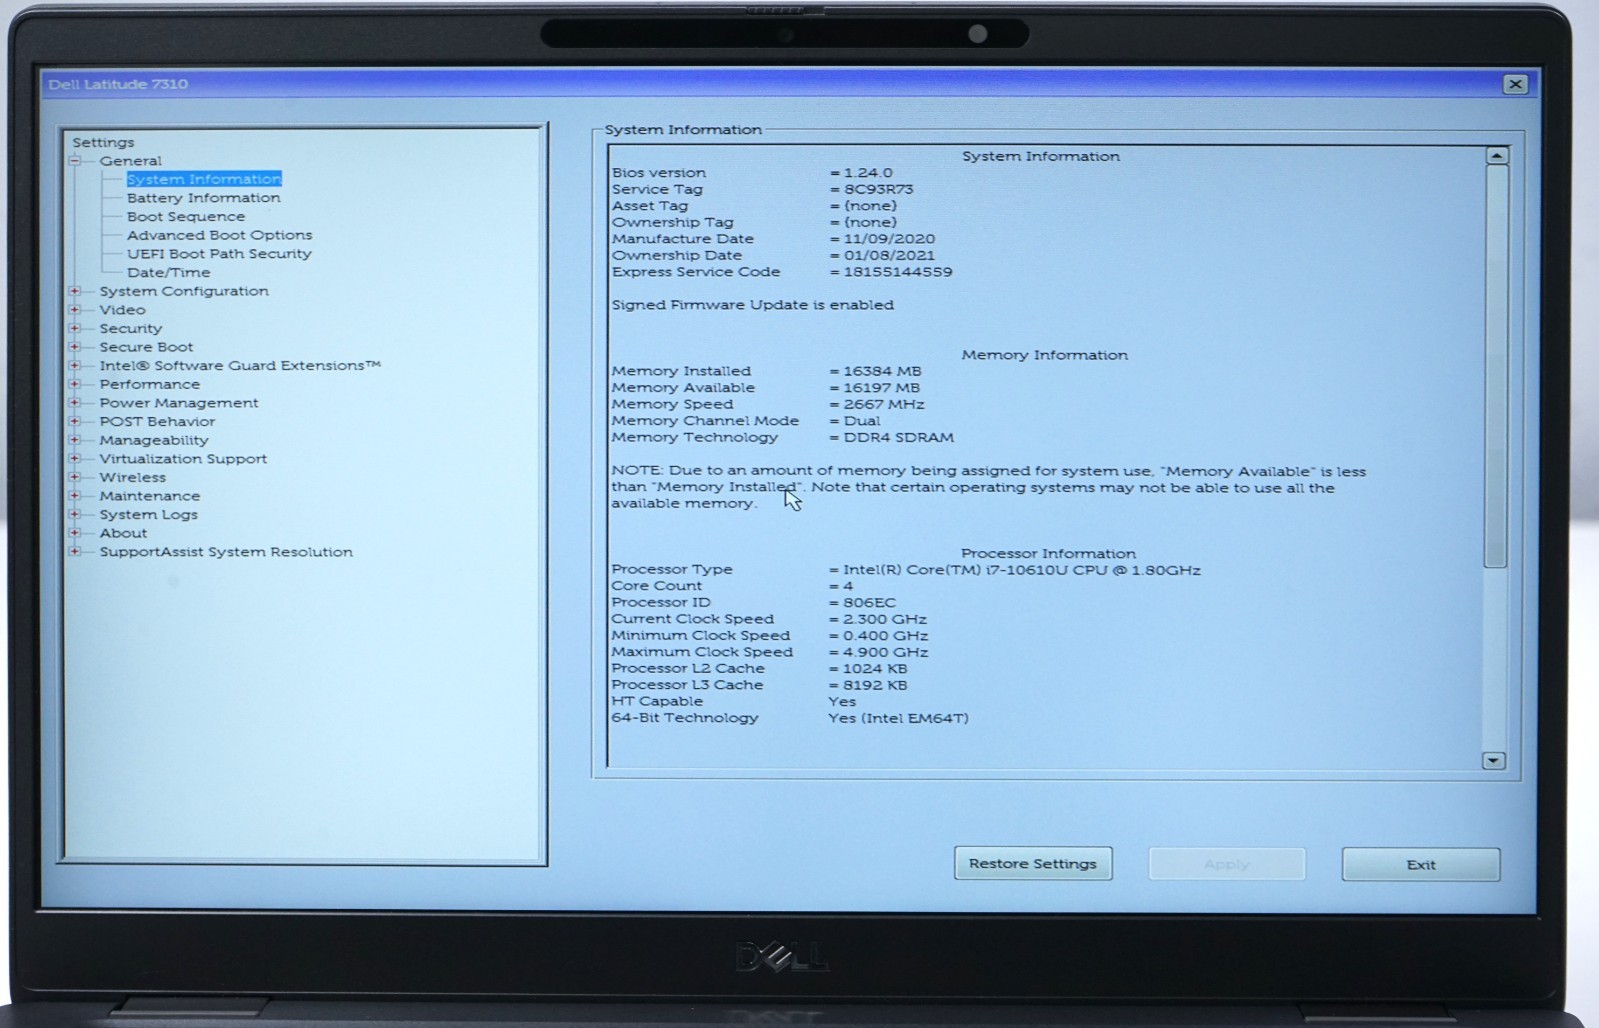The height and width of the screenshot is (1028, 1599).
Task: Select the Power Management label
Action: point(178,403)
